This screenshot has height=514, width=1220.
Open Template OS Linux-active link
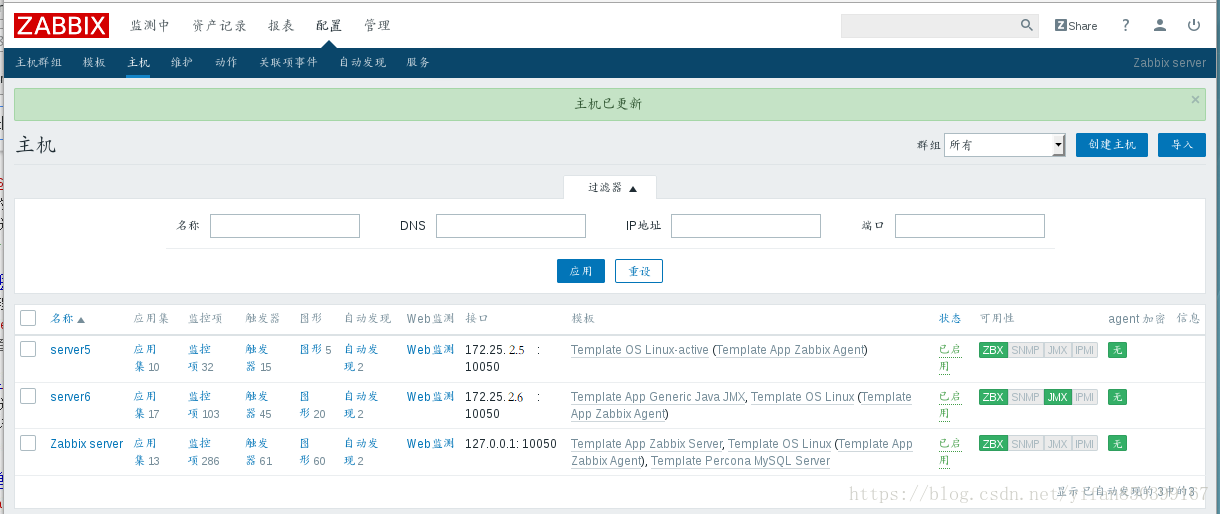pos(640,350)
